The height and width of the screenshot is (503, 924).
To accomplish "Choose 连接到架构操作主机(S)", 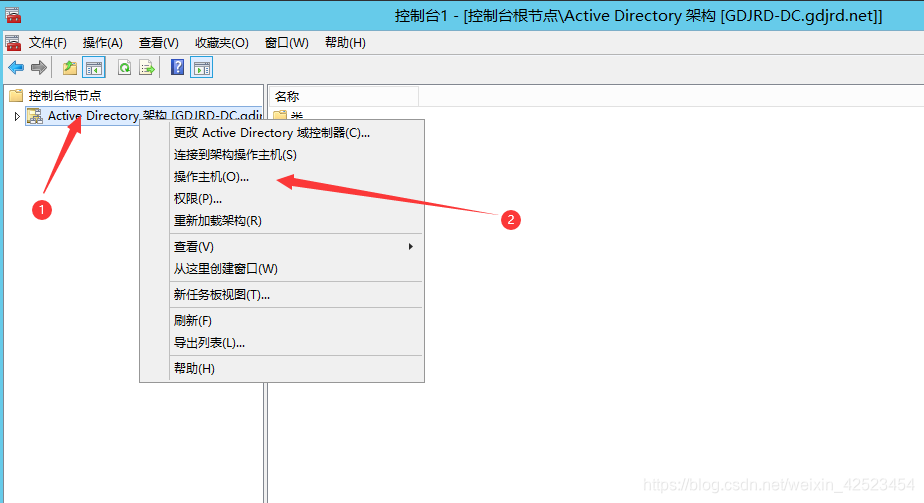I will point(282,155).
